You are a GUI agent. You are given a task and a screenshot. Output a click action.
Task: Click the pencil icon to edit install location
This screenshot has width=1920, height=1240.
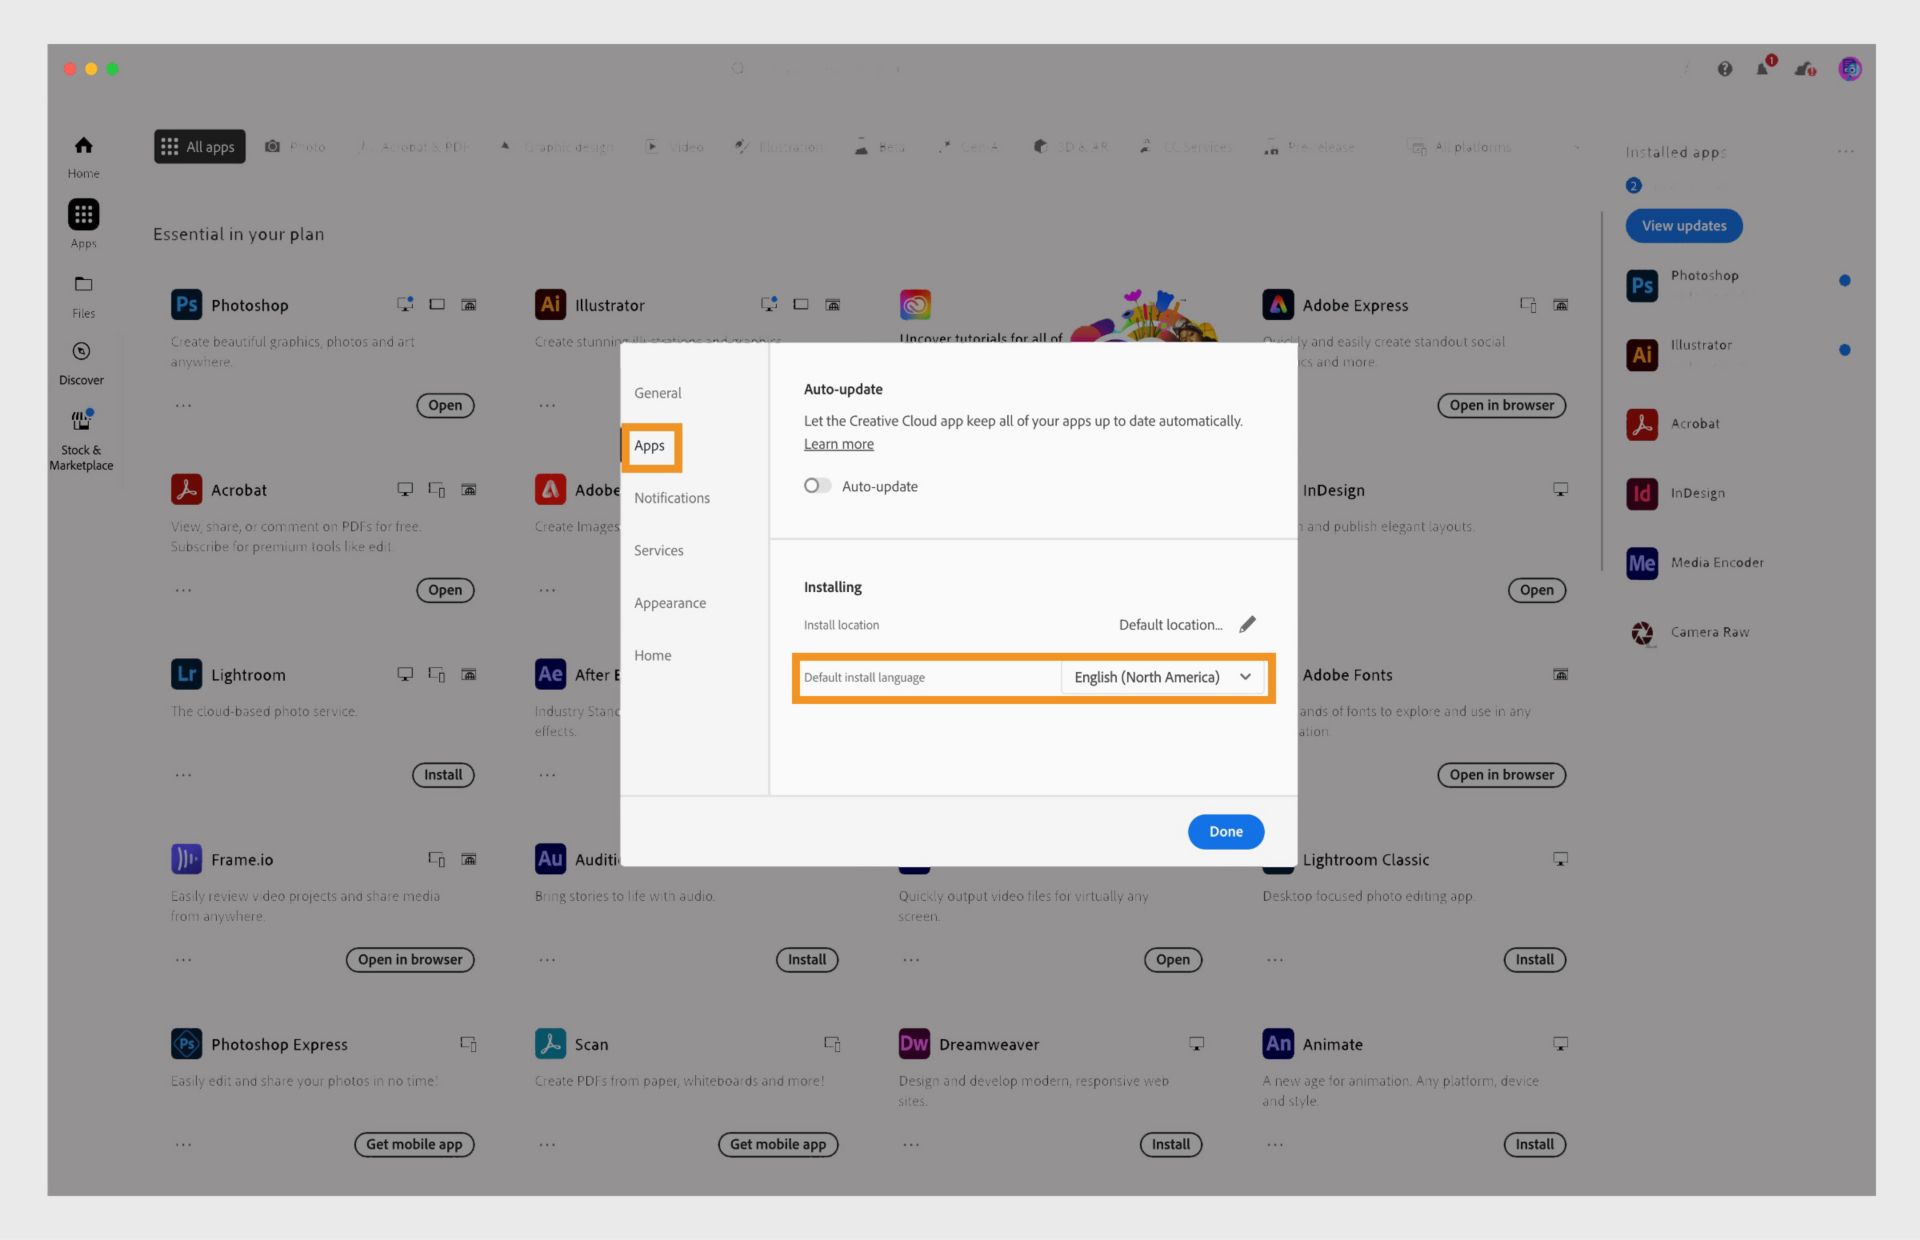click(1247, 625)
